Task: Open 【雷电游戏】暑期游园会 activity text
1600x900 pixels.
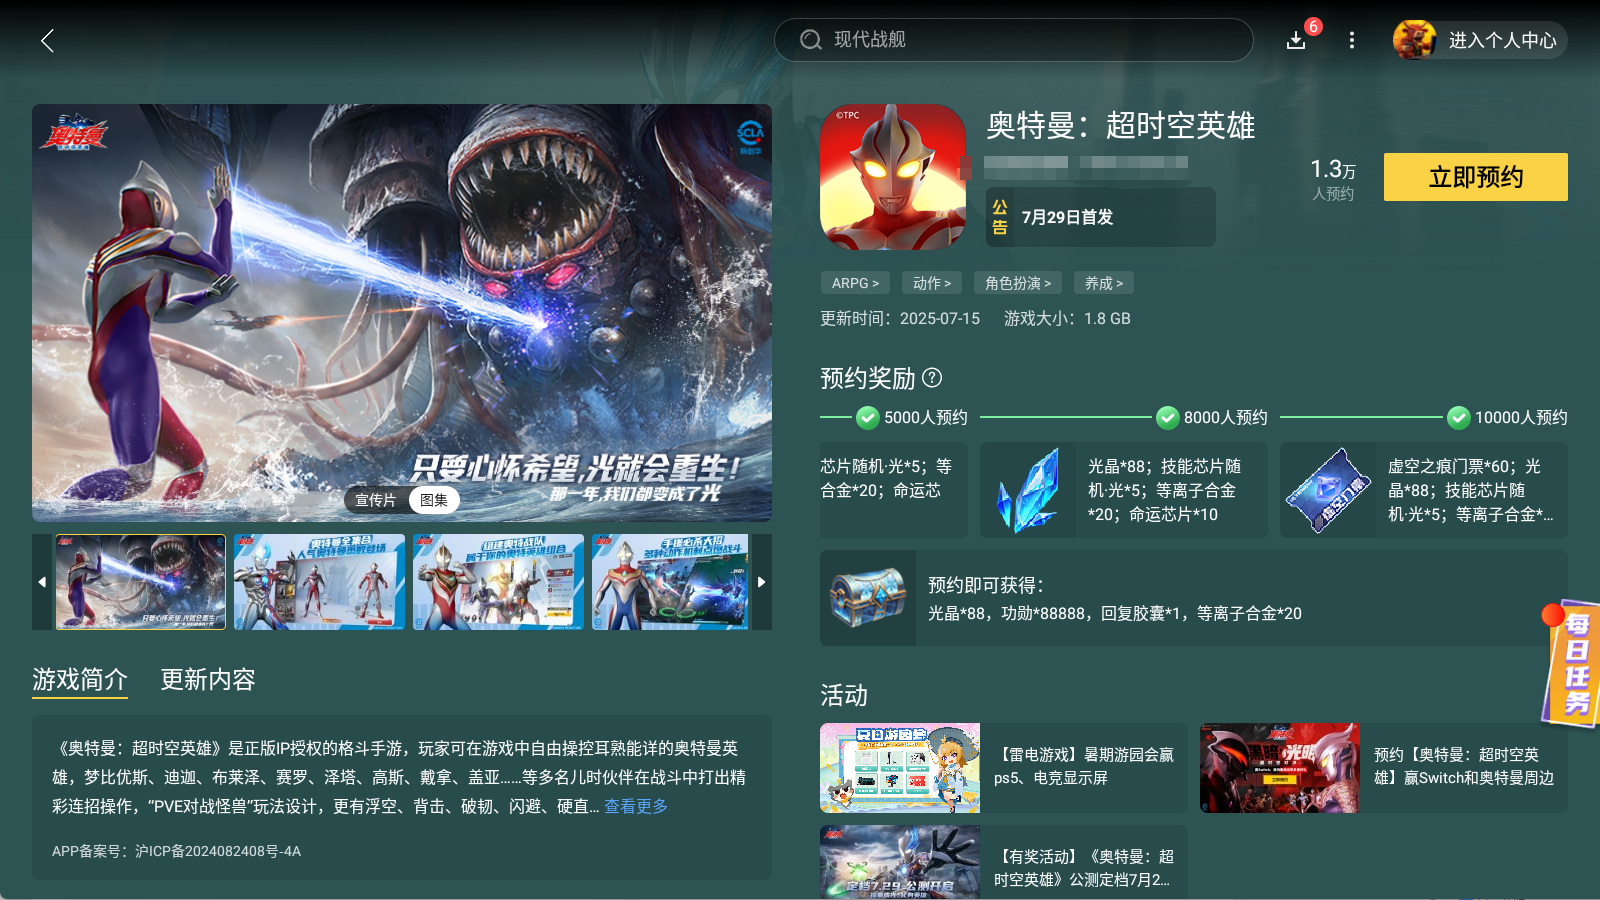Action: tap(1084, 766)
